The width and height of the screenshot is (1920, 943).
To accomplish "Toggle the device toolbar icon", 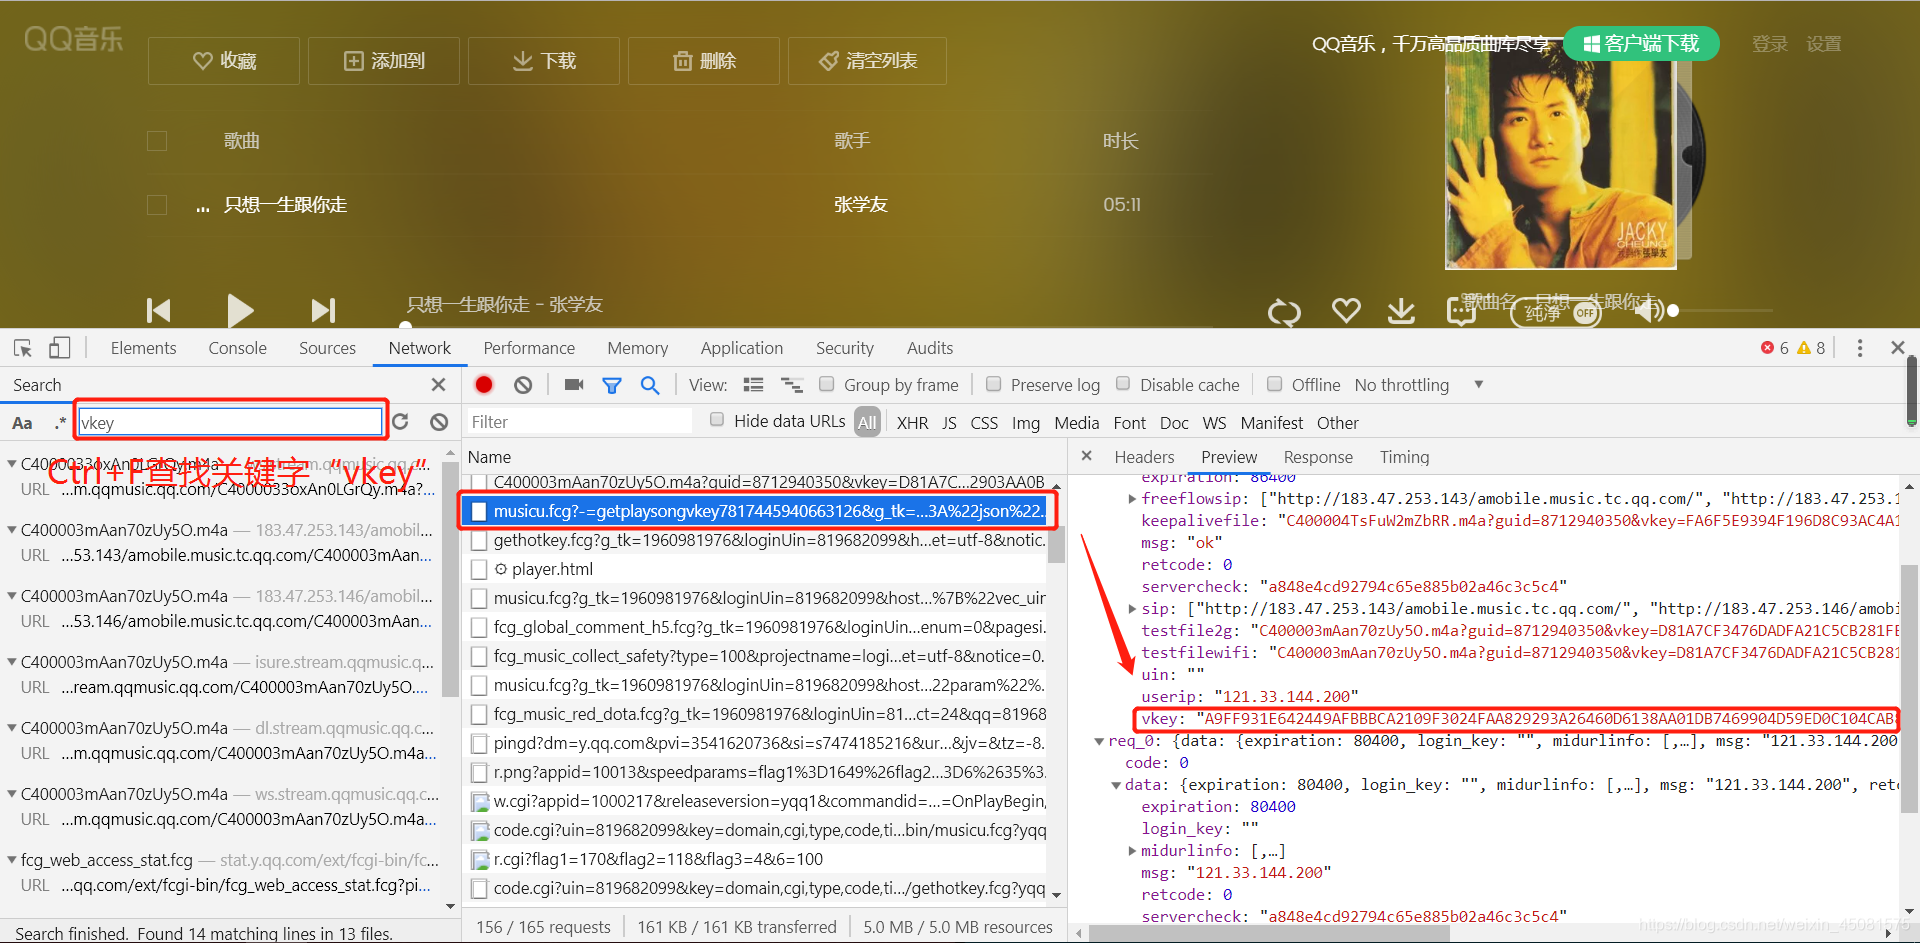I will 59,348.
